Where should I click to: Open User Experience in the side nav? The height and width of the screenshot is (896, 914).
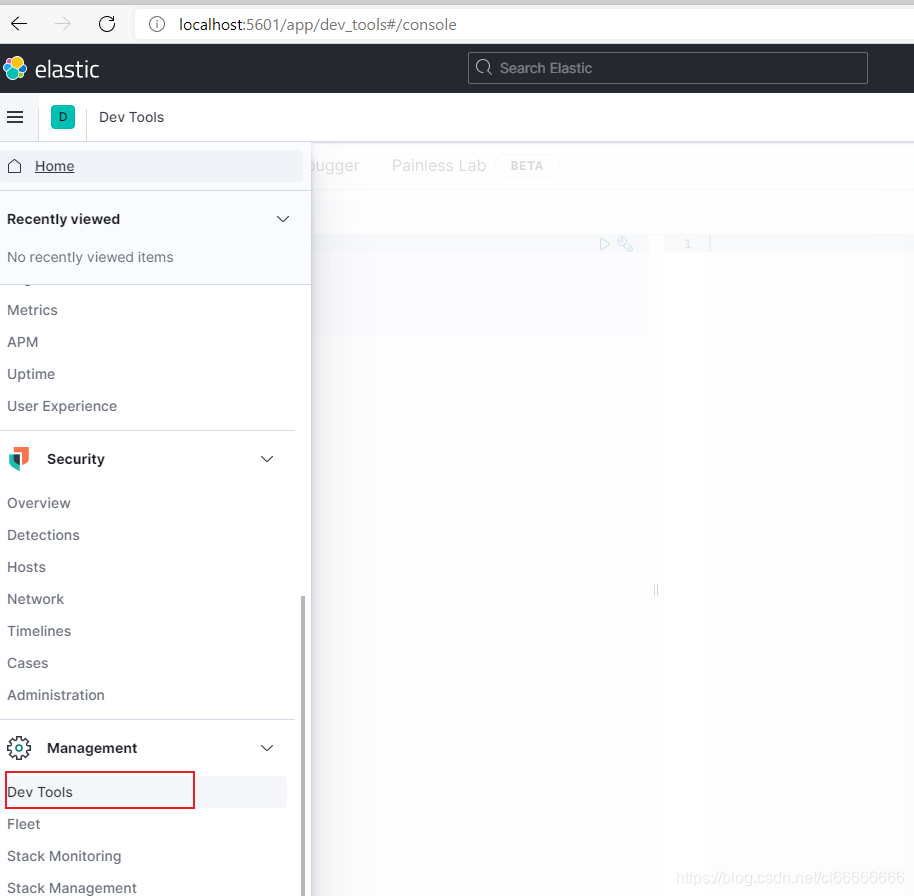point(62,406)
